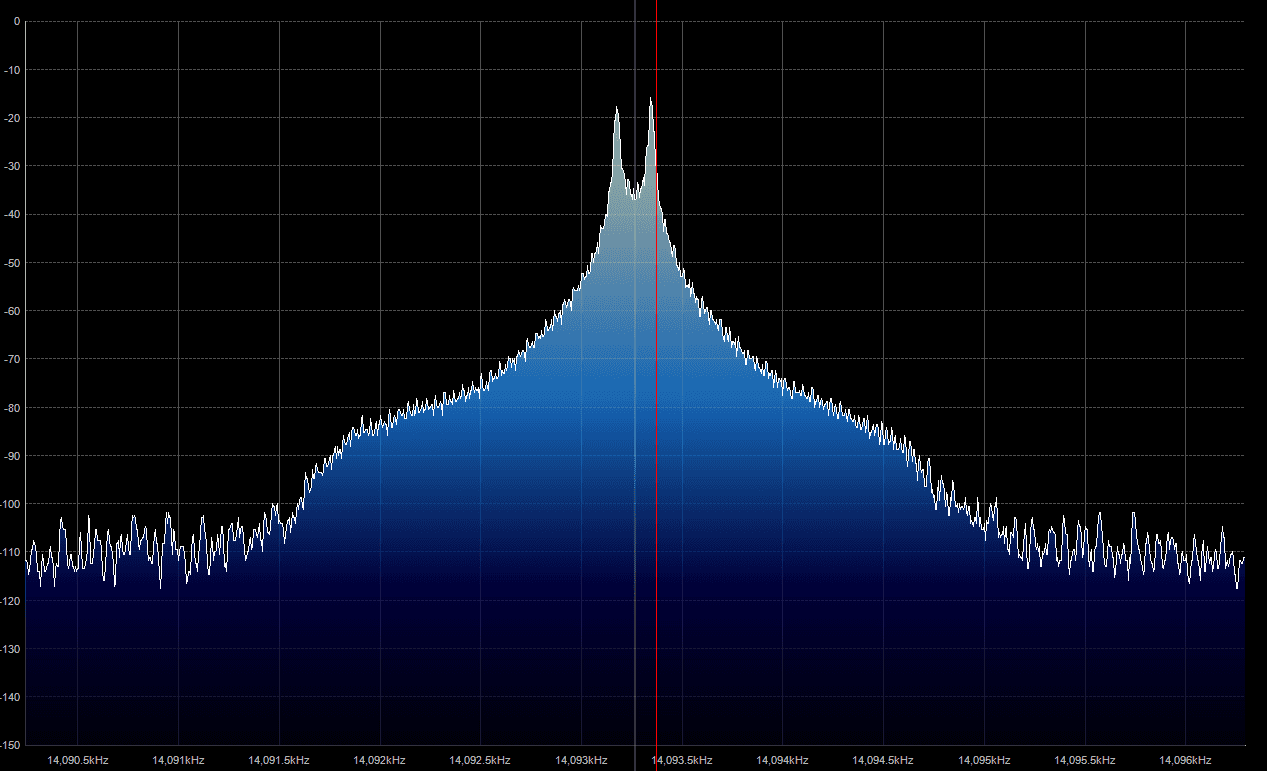This screenshot has height=773, width=1267.
Task: Click the 14,093.5kHz frequency label
Action: click(x=683, y=760)
